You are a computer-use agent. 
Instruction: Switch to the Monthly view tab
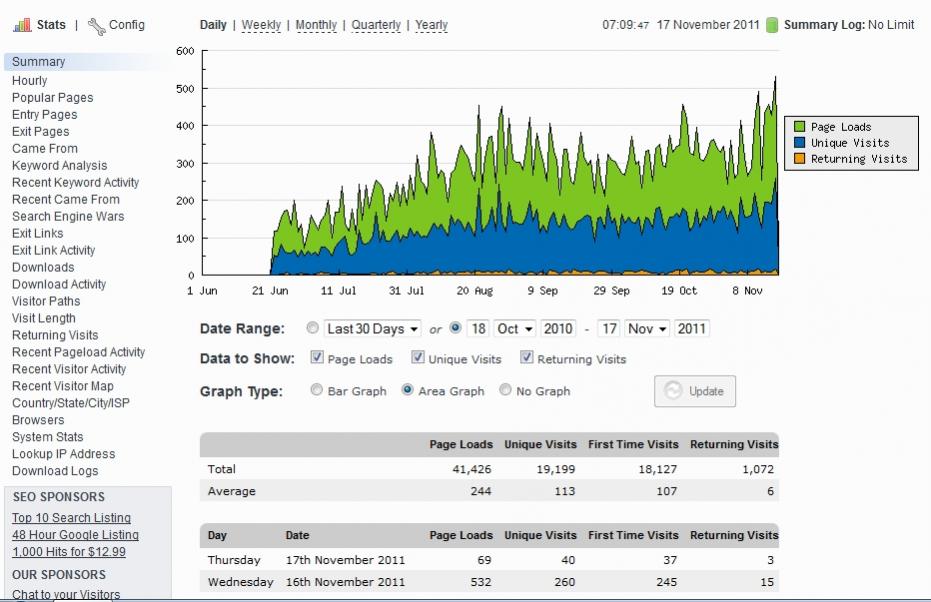(316, 25)
